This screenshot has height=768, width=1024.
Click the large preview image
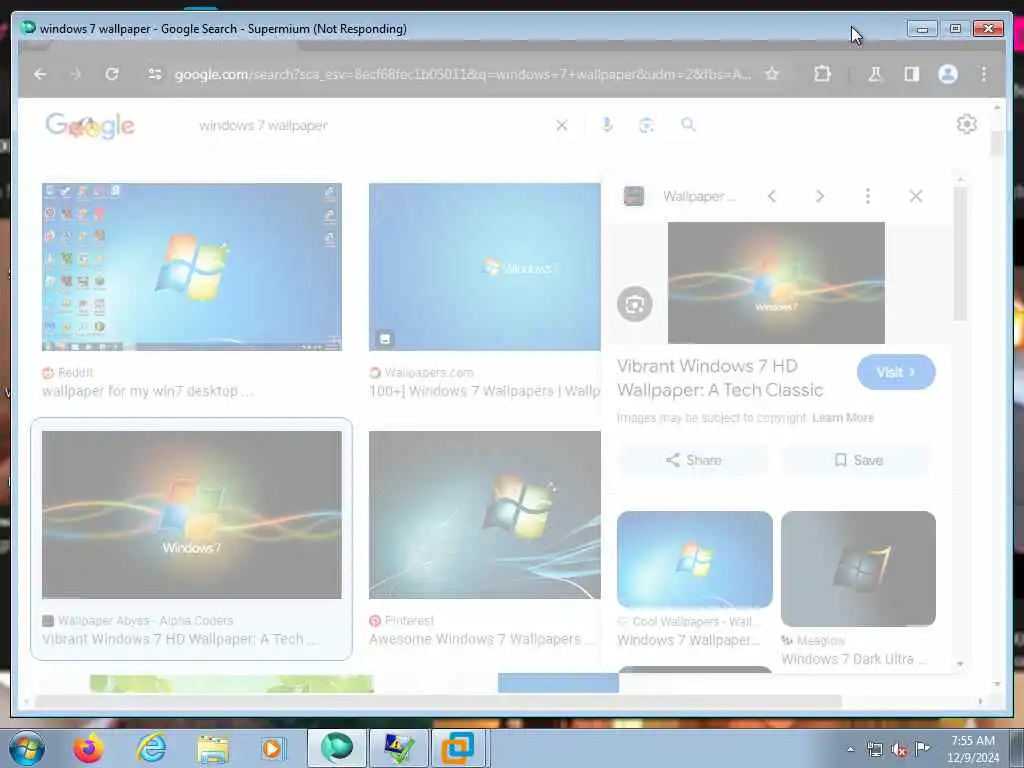coord(776,283)
